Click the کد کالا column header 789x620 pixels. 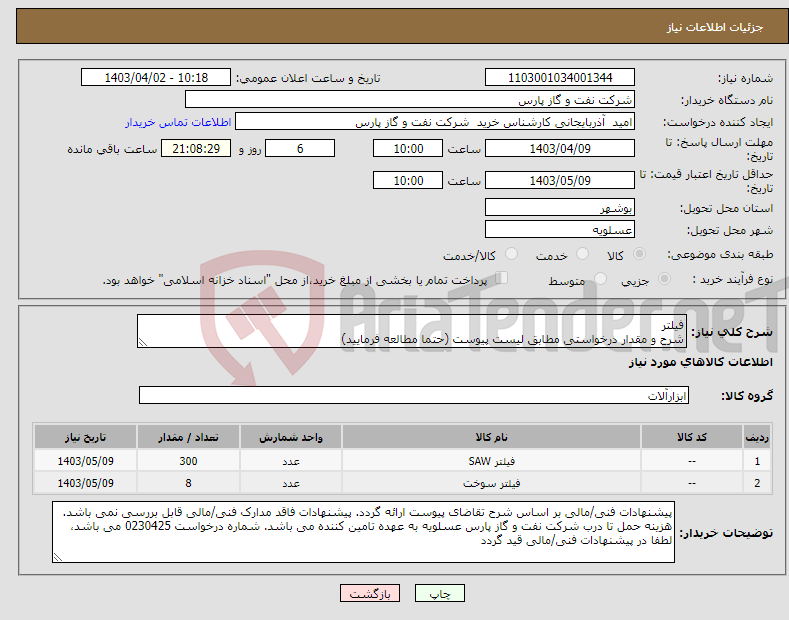pos(692,437)
